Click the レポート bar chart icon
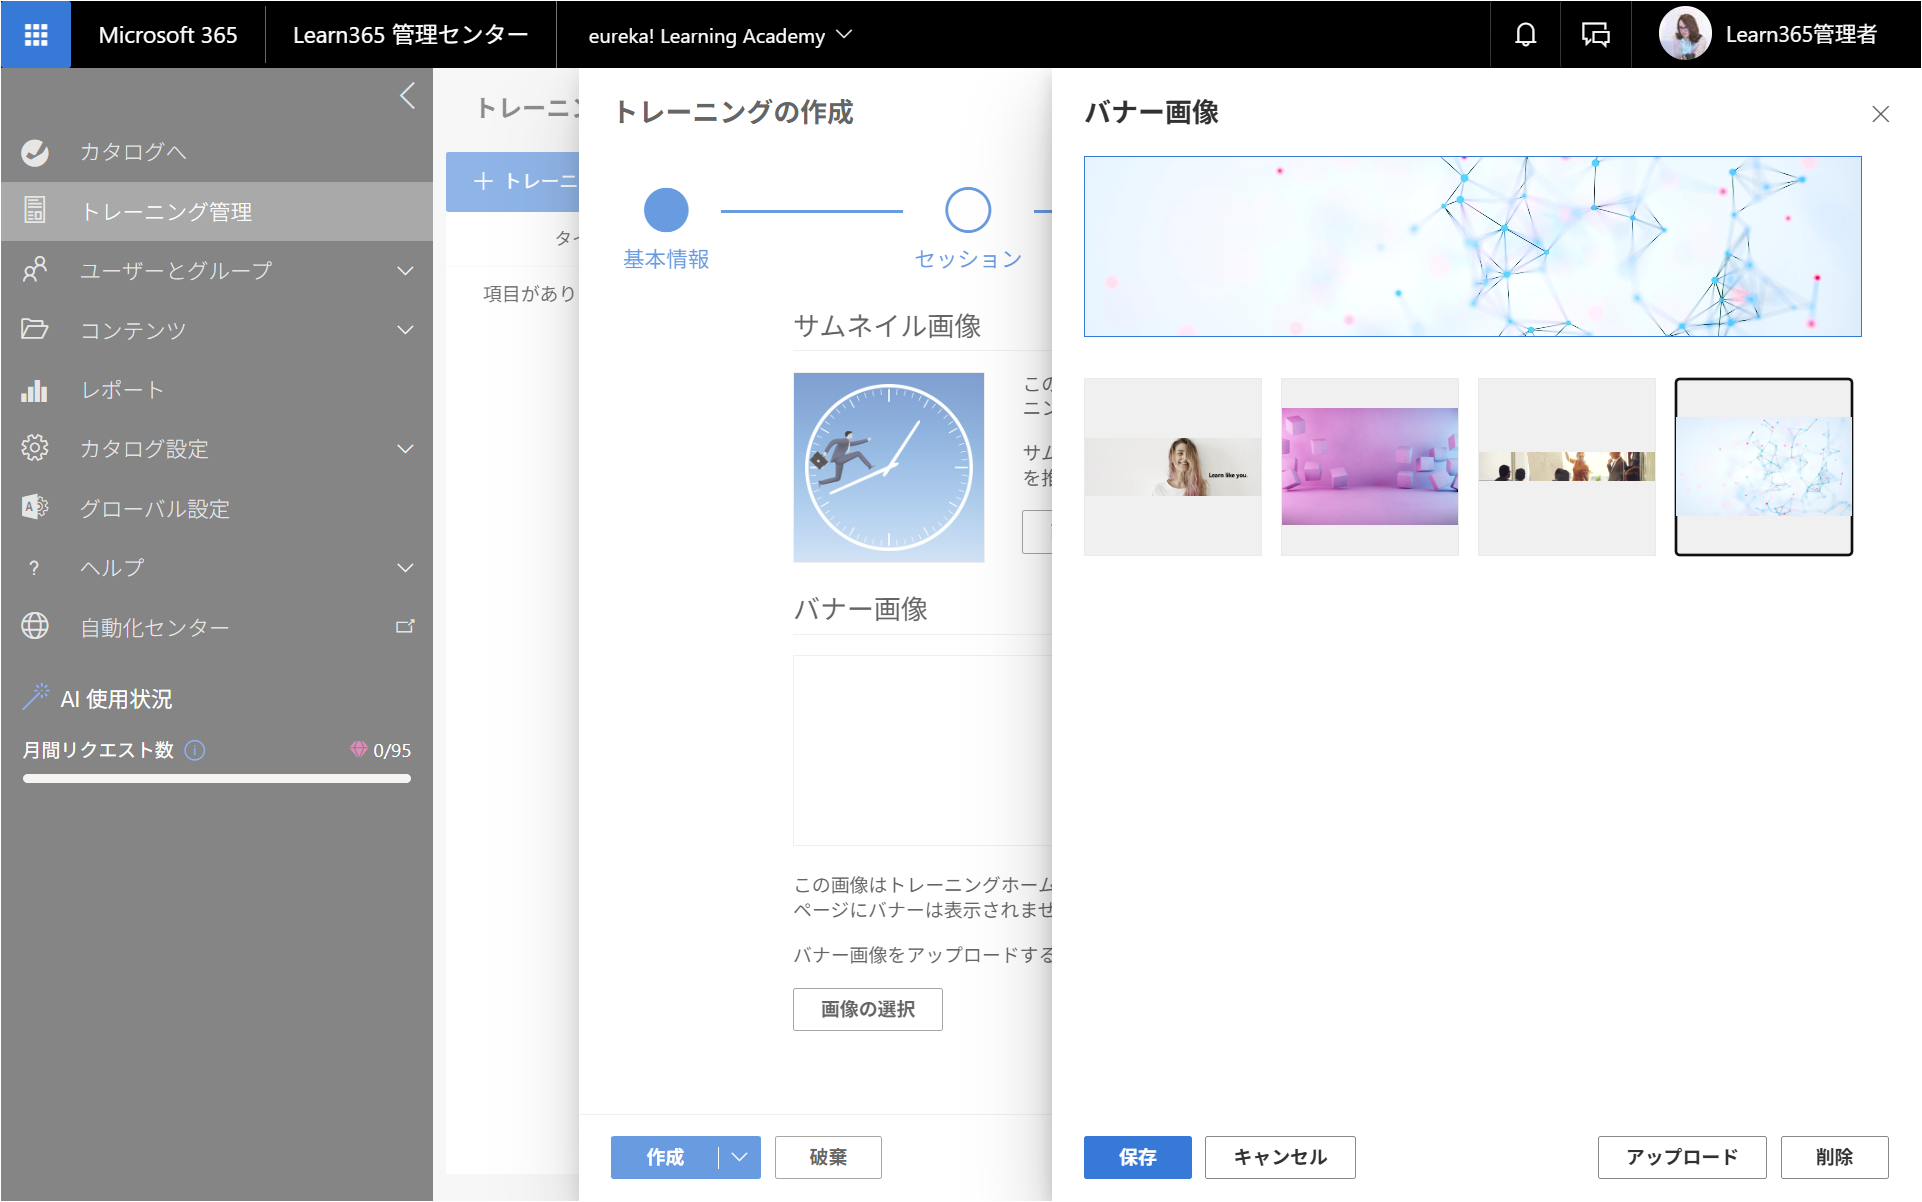This screenshot has height=1202, width=1922. (x=35, y=390)
